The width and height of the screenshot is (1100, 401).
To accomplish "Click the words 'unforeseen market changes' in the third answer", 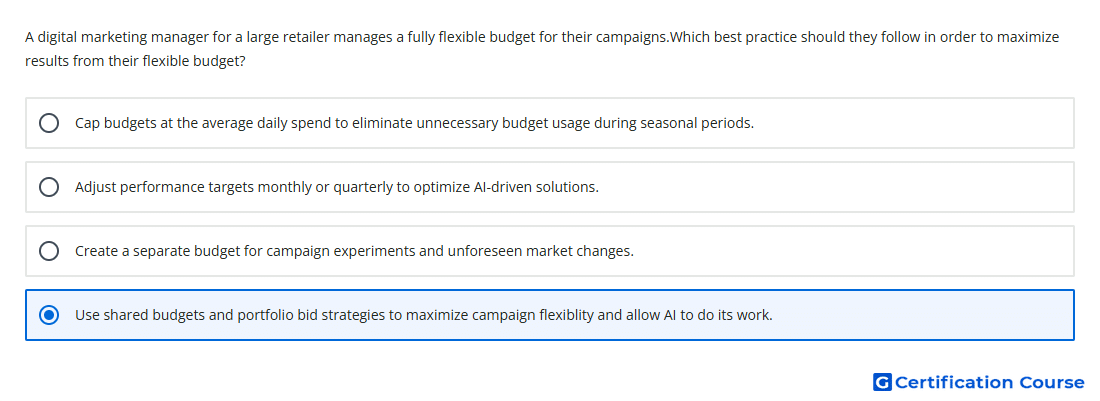I will coord(540,251).
